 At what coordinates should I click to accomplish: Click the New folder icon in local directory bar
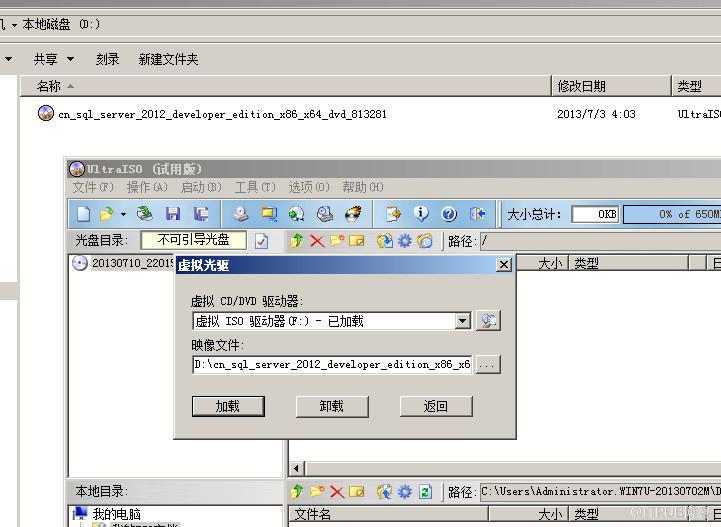pos(317,492)
